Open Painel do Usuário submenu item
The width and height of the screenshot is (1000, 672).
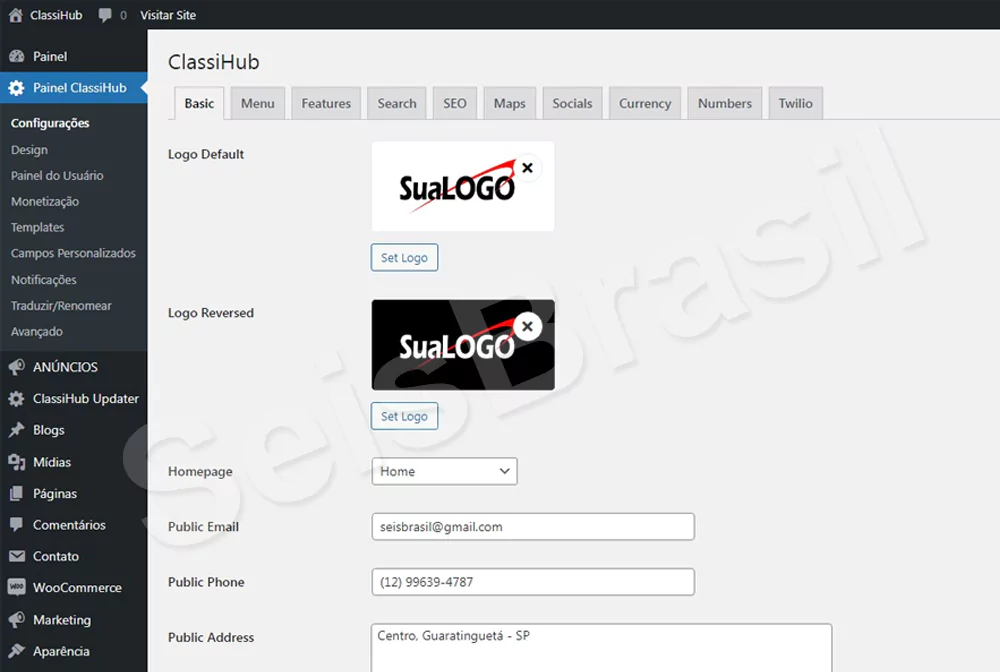pos(57,175)
